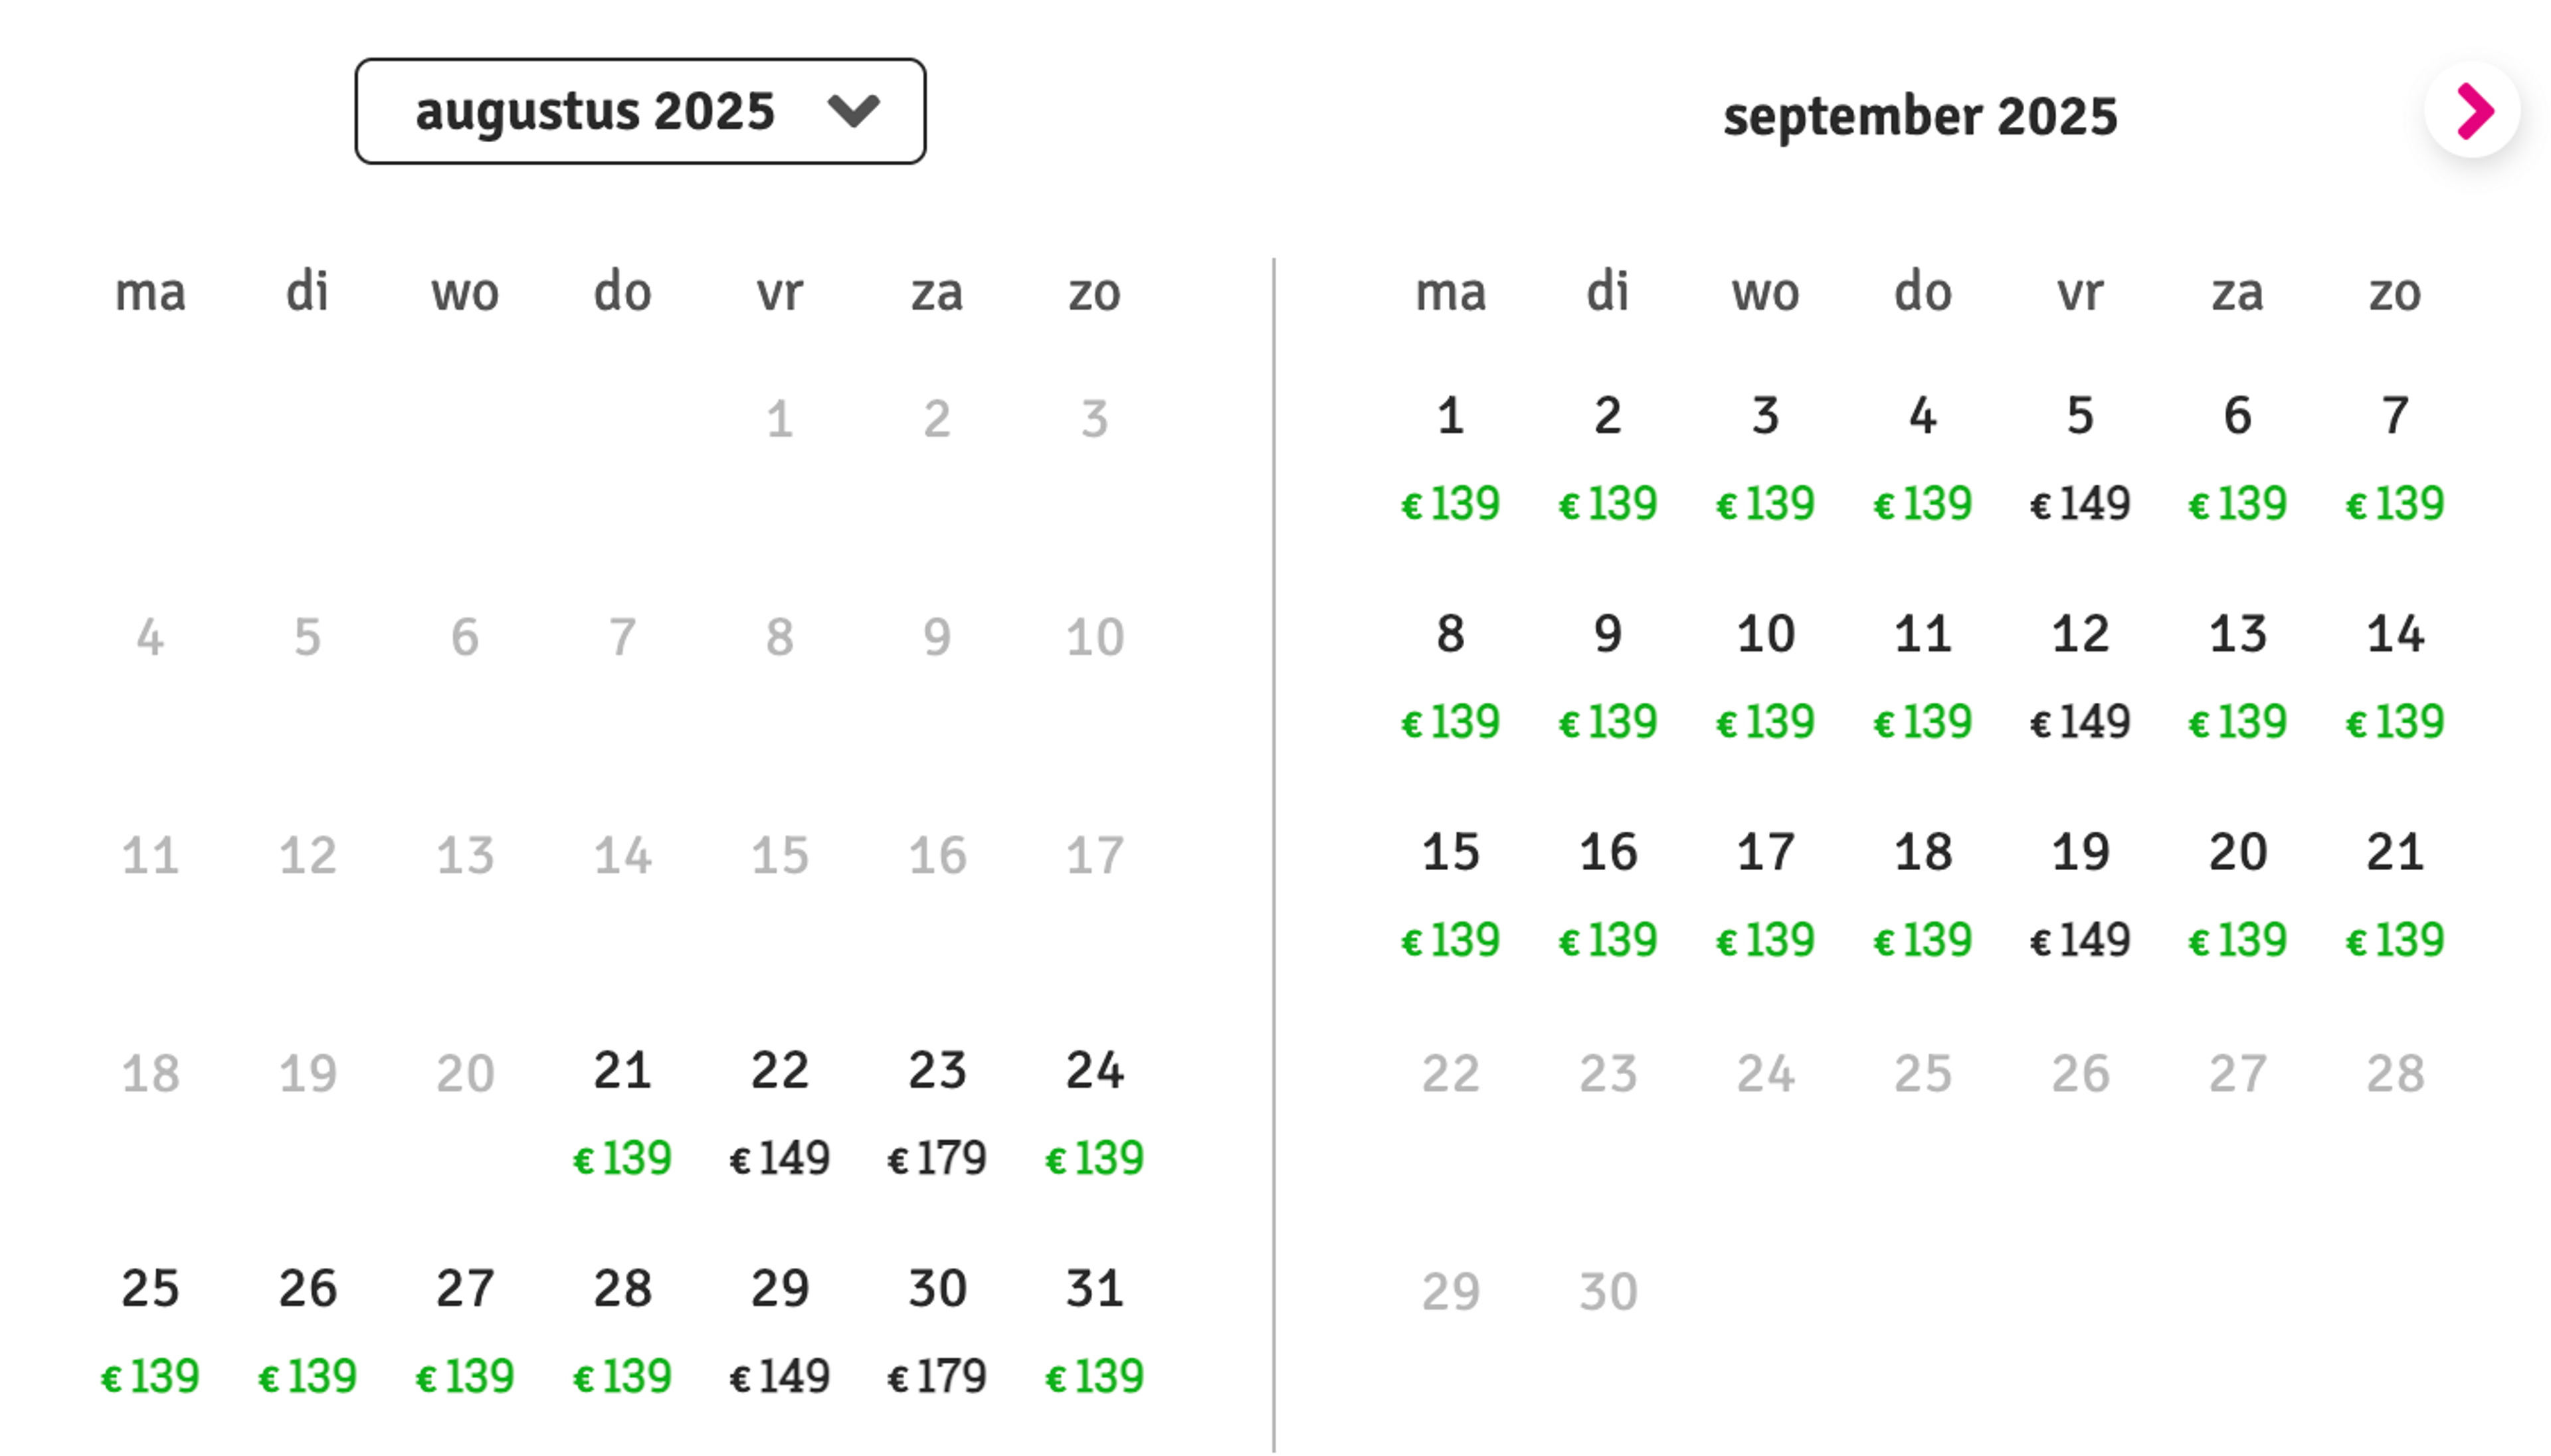The image size is (2551, 1456).
Task: Pick September 16 date
Action: pyautogui.click(x=1608, y=893)
